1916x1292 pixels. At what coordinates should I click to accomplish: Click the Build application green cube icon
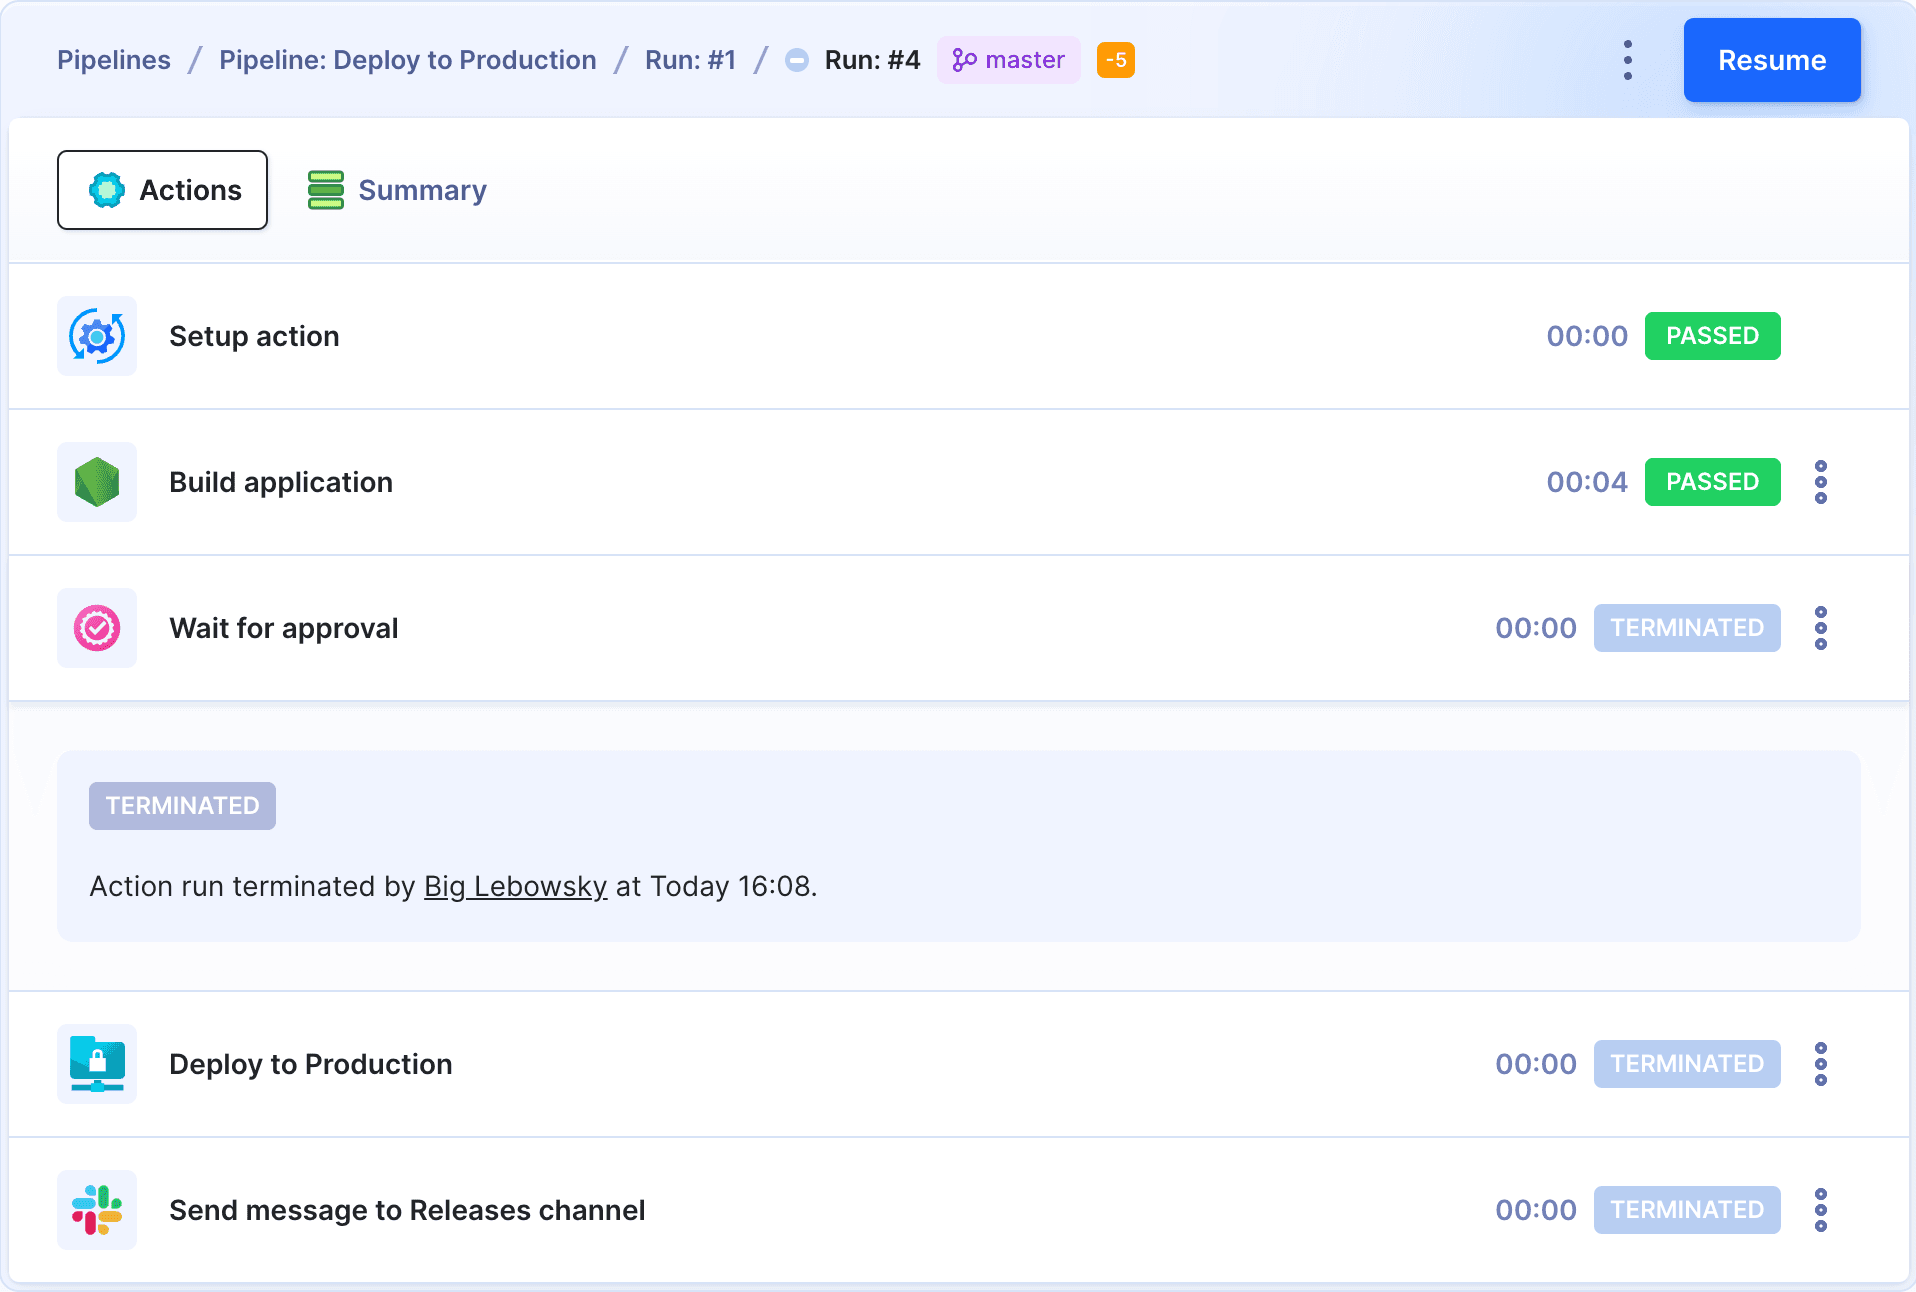point(97,482)
